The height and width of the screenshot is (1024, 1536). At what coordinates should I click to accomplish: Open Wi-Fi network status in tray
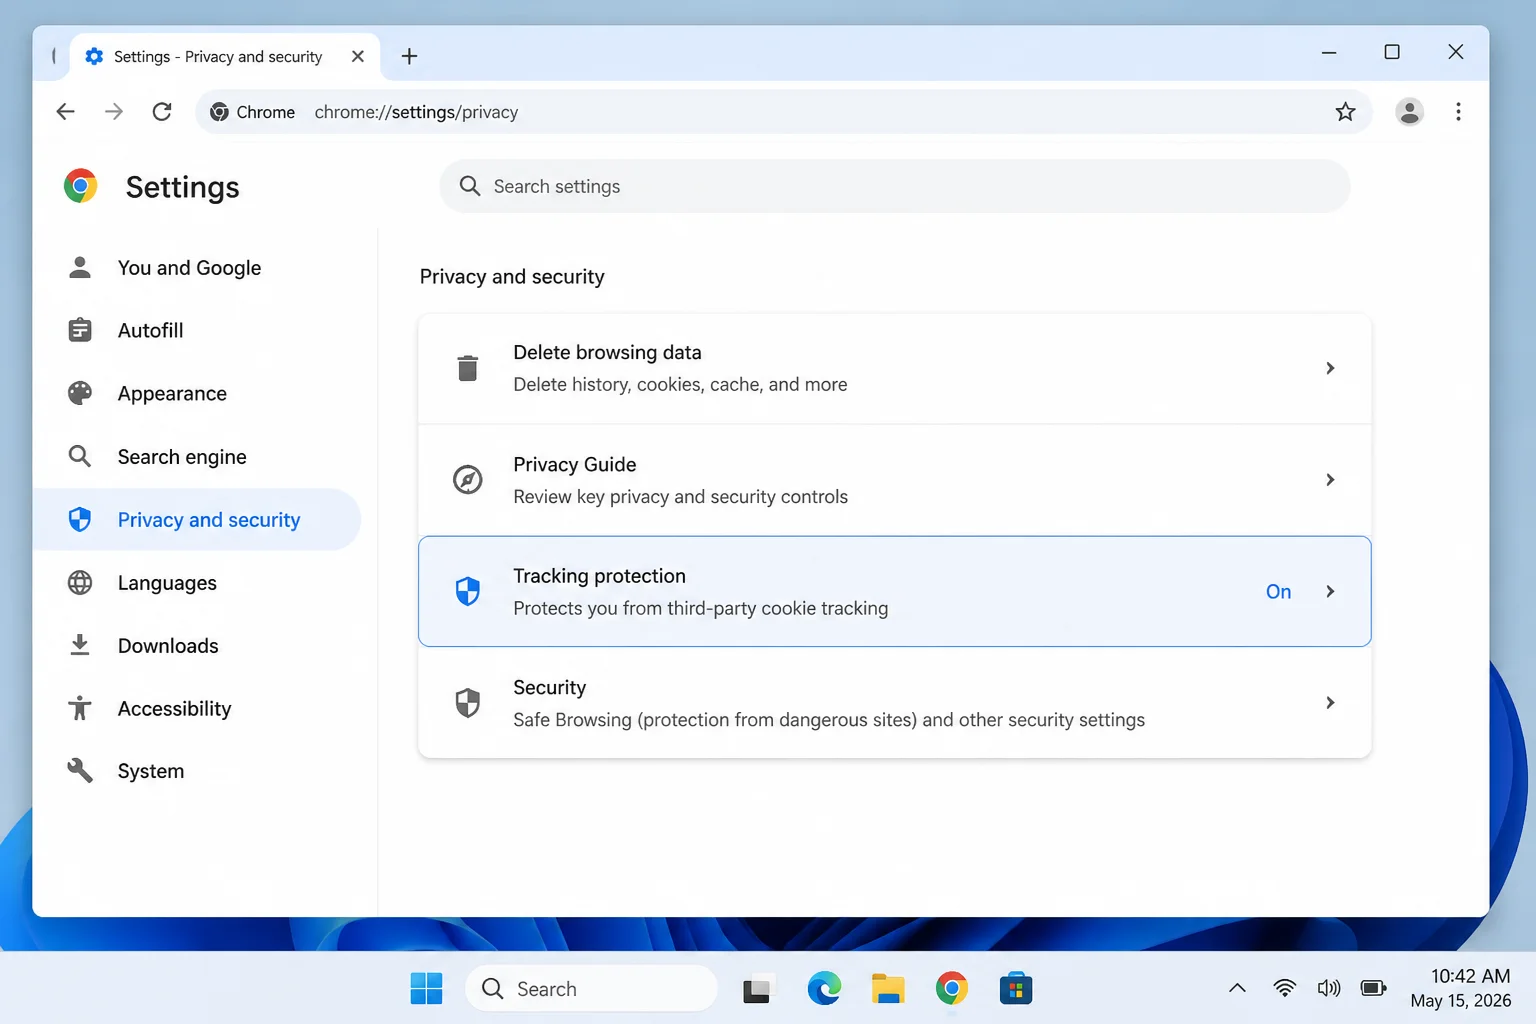point(1284,988)
